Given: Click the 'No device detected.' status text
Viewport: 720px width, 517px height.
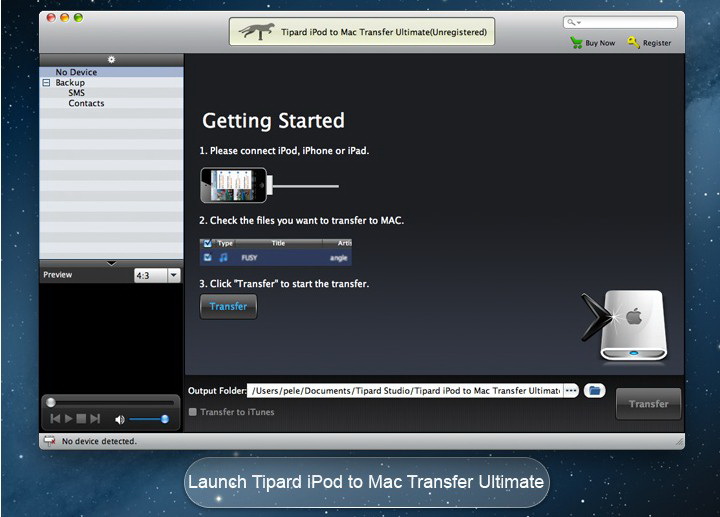Looking at the screenshot, I should pyautogui.click(x=99, y=441).
